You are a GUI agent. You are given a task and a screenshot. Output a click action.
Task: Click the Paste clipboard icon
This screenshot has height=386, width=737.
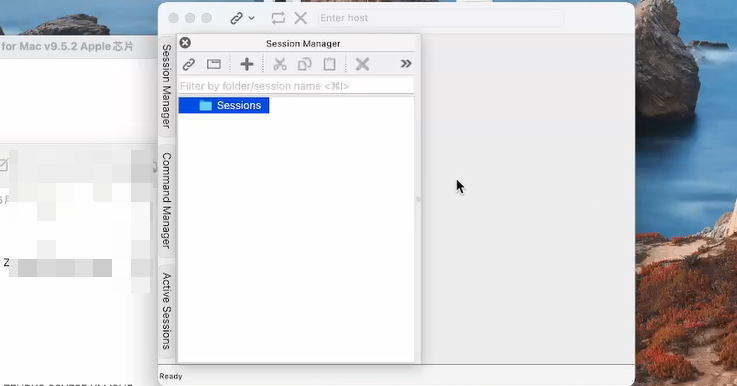coord(329,64)
